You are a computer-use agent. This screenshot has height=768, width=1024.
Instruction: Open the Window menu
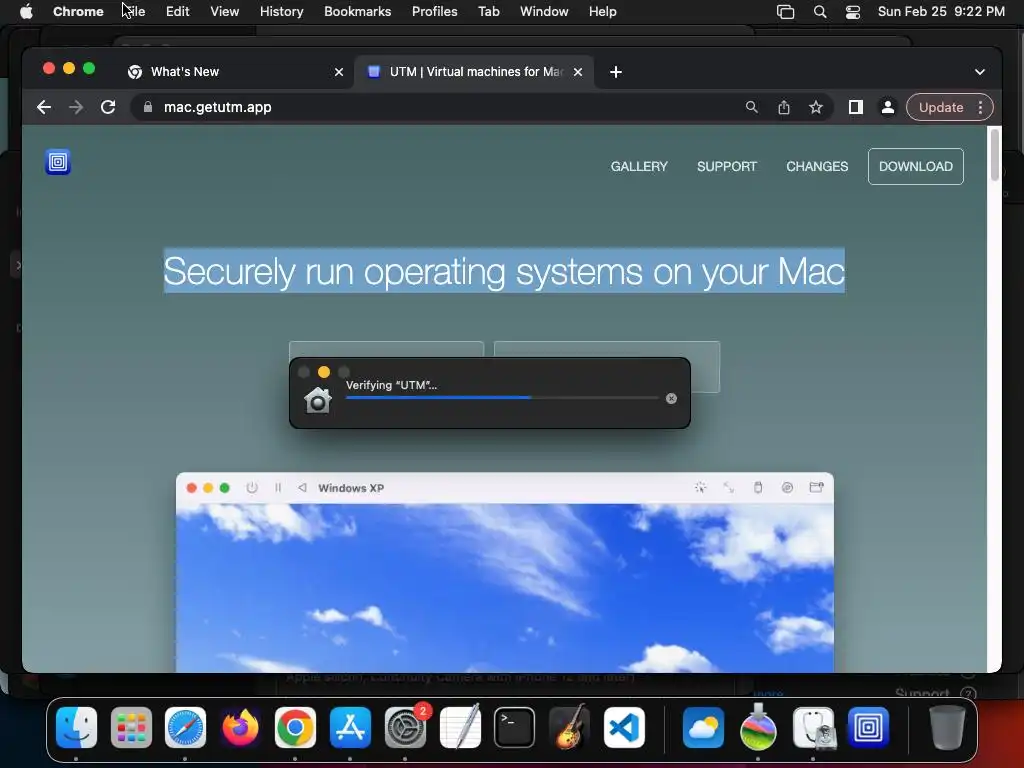tap(544, 11)
